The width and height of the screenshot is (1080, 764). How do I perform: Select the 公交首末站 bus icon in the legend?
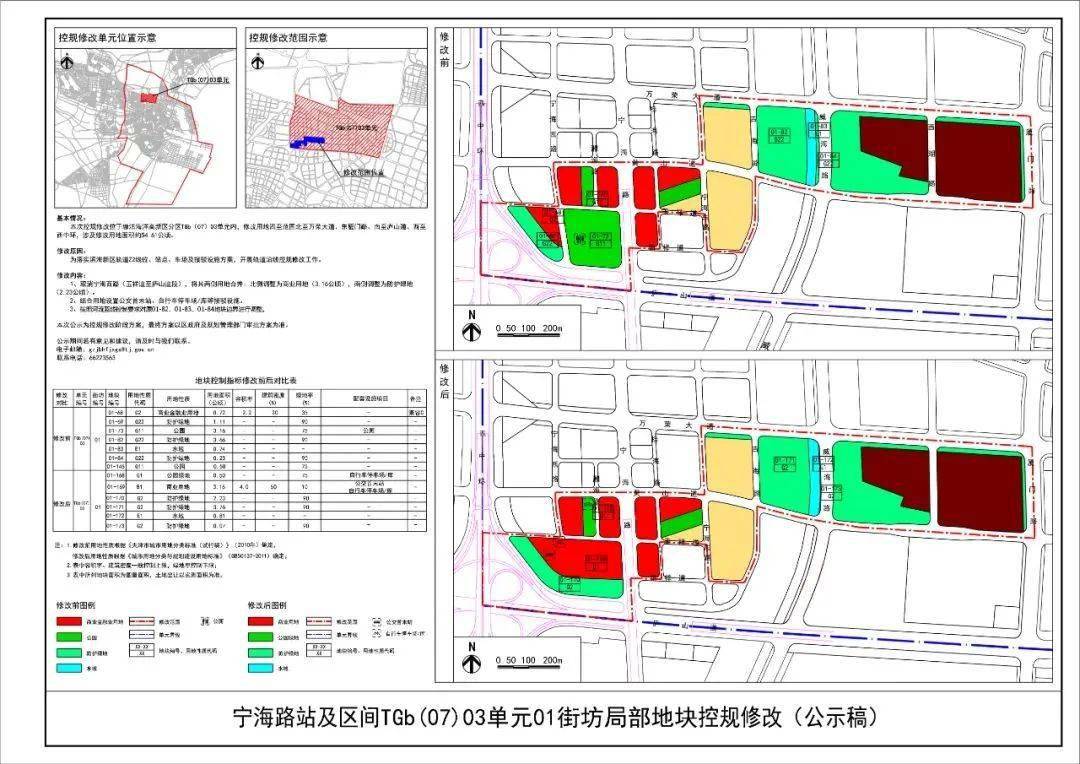(376, 621)
